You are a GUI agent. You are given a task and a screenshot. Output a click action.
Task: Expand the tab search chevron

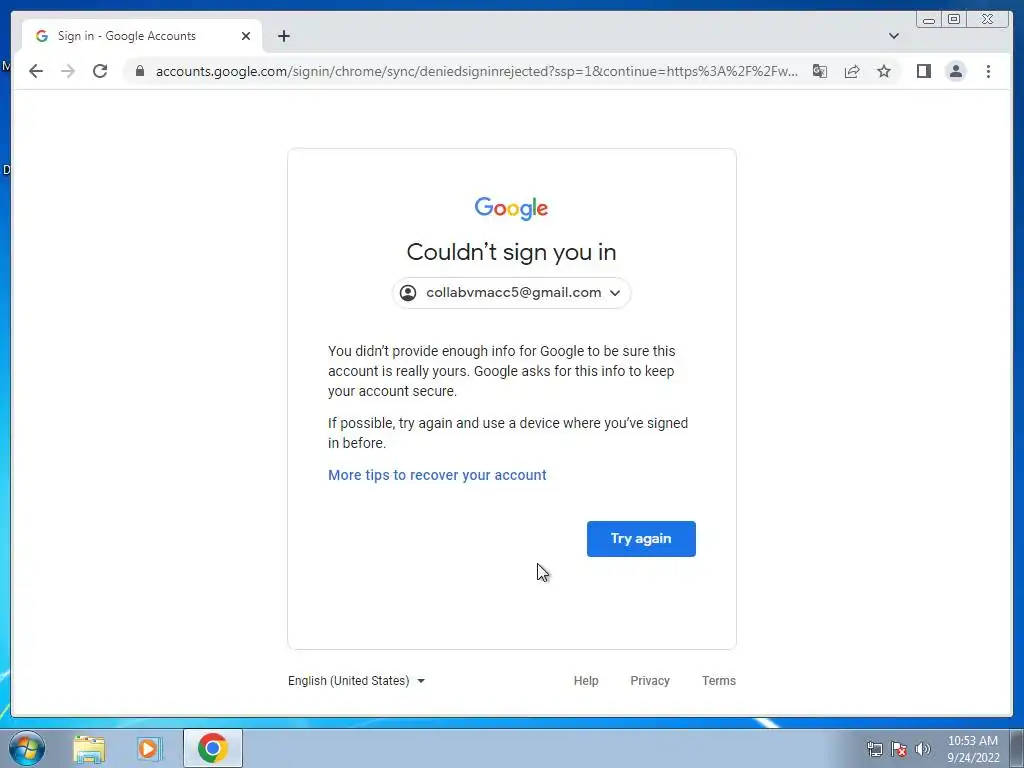tap(894, 36)
